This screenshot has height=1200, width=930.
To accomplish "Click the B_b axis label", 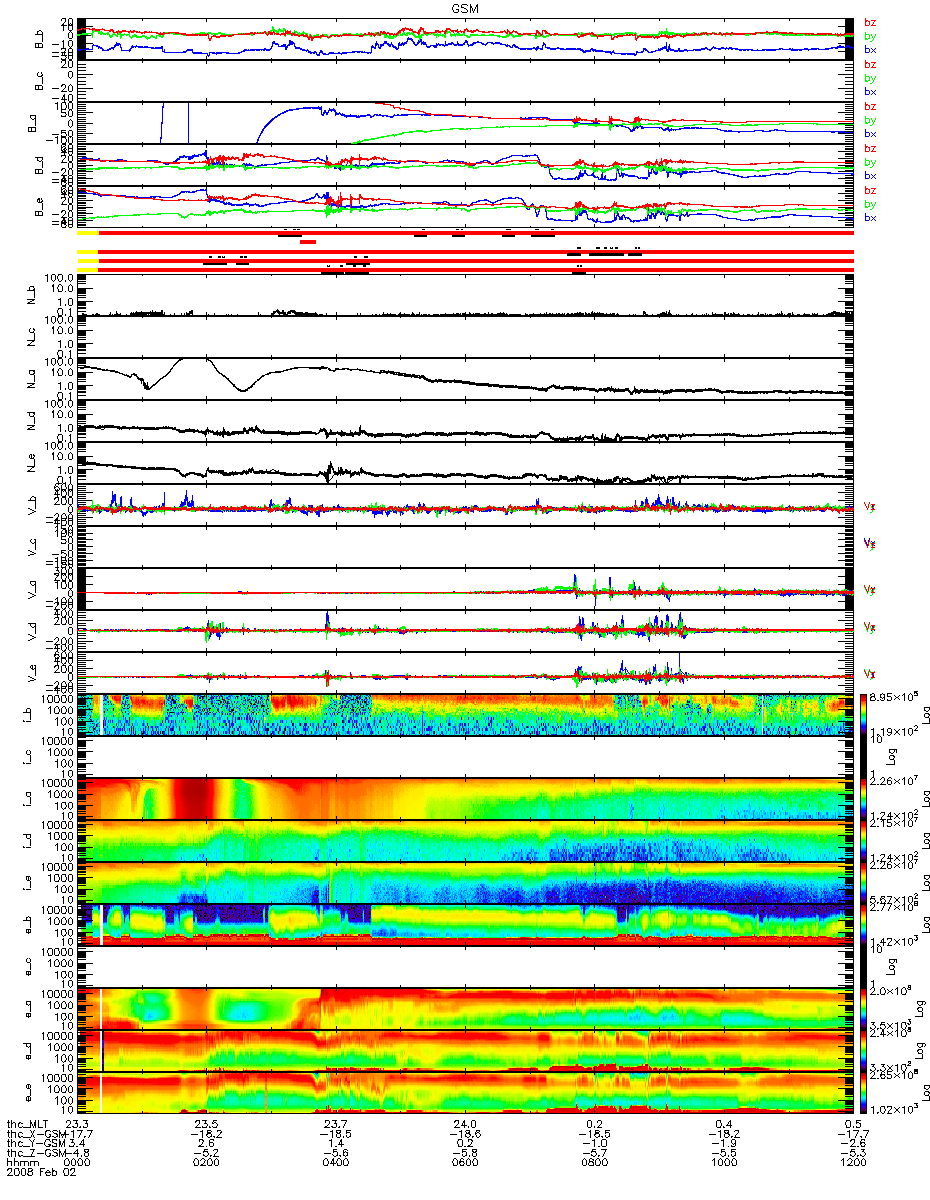I will (41, 40).
